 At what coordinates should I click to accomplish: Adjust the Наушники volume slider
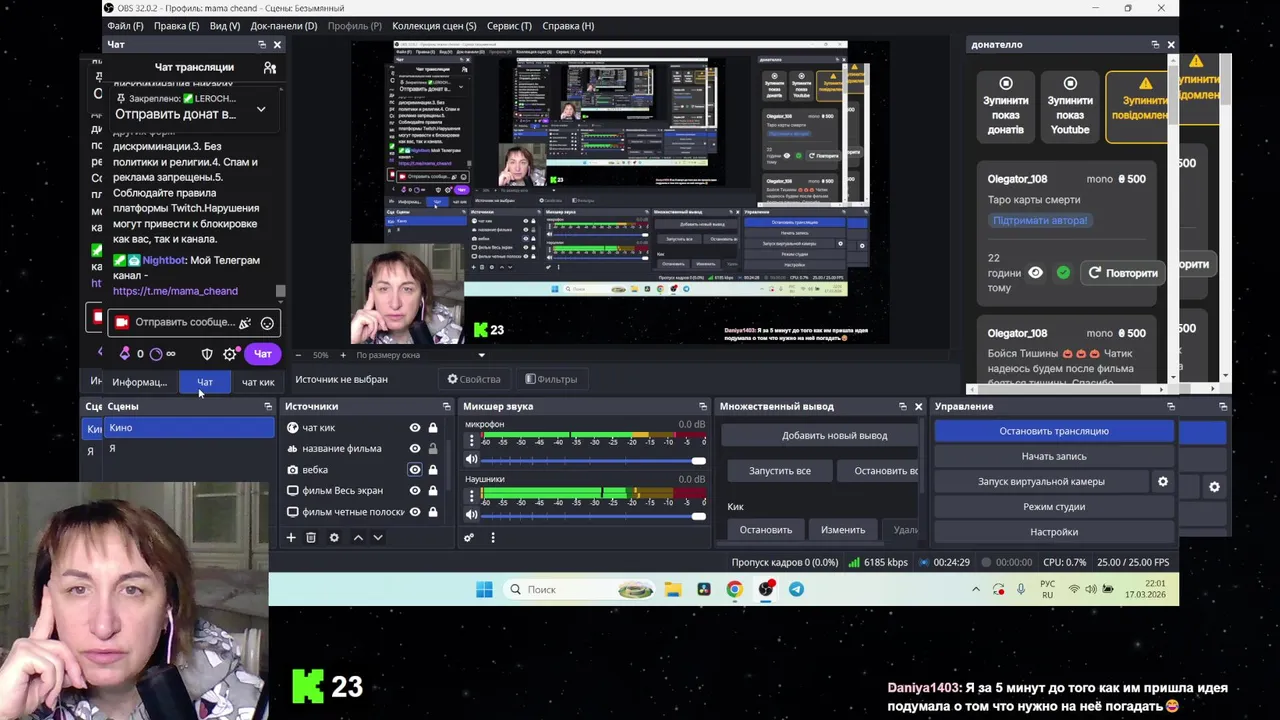pos(591,515)
